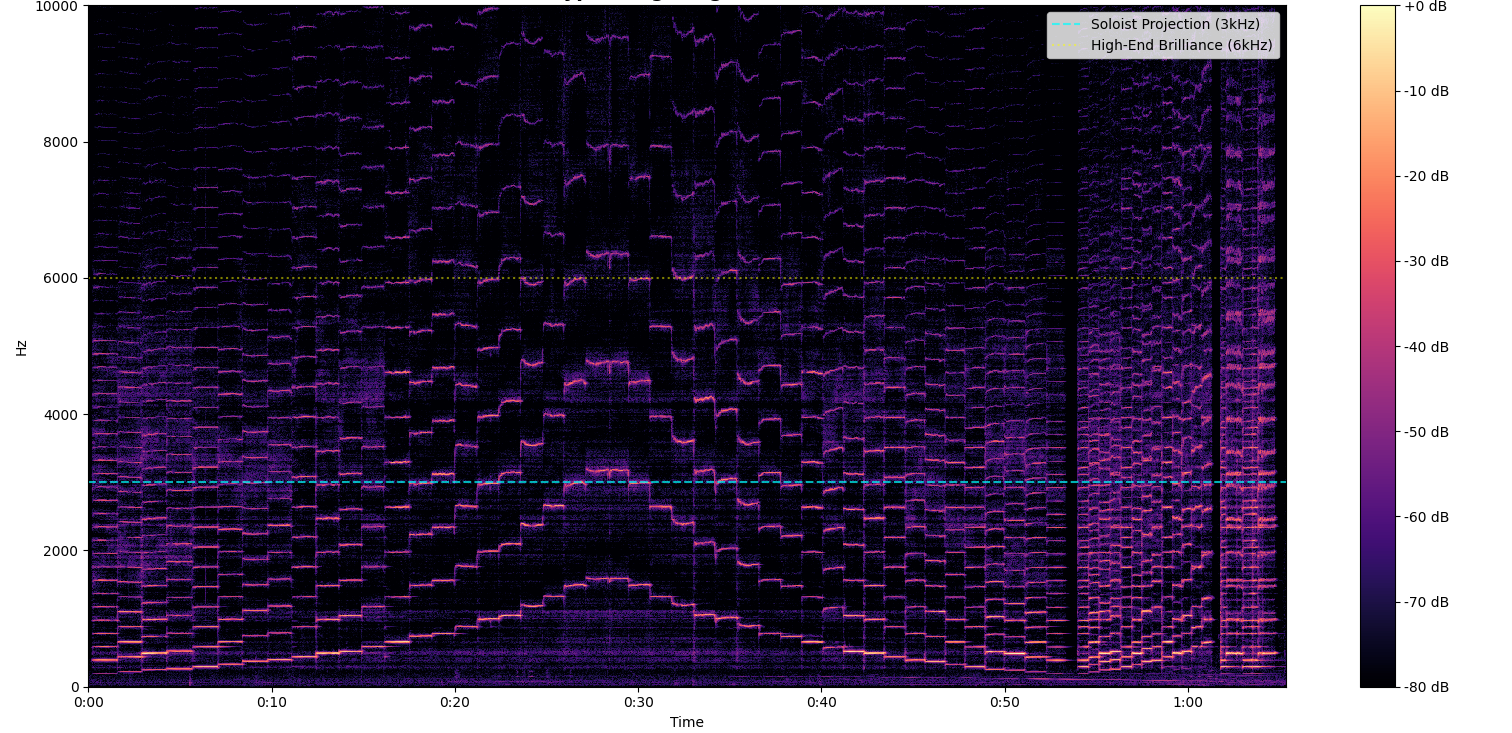Click the 2000 Hz y-axis tick label

[62, 551]
